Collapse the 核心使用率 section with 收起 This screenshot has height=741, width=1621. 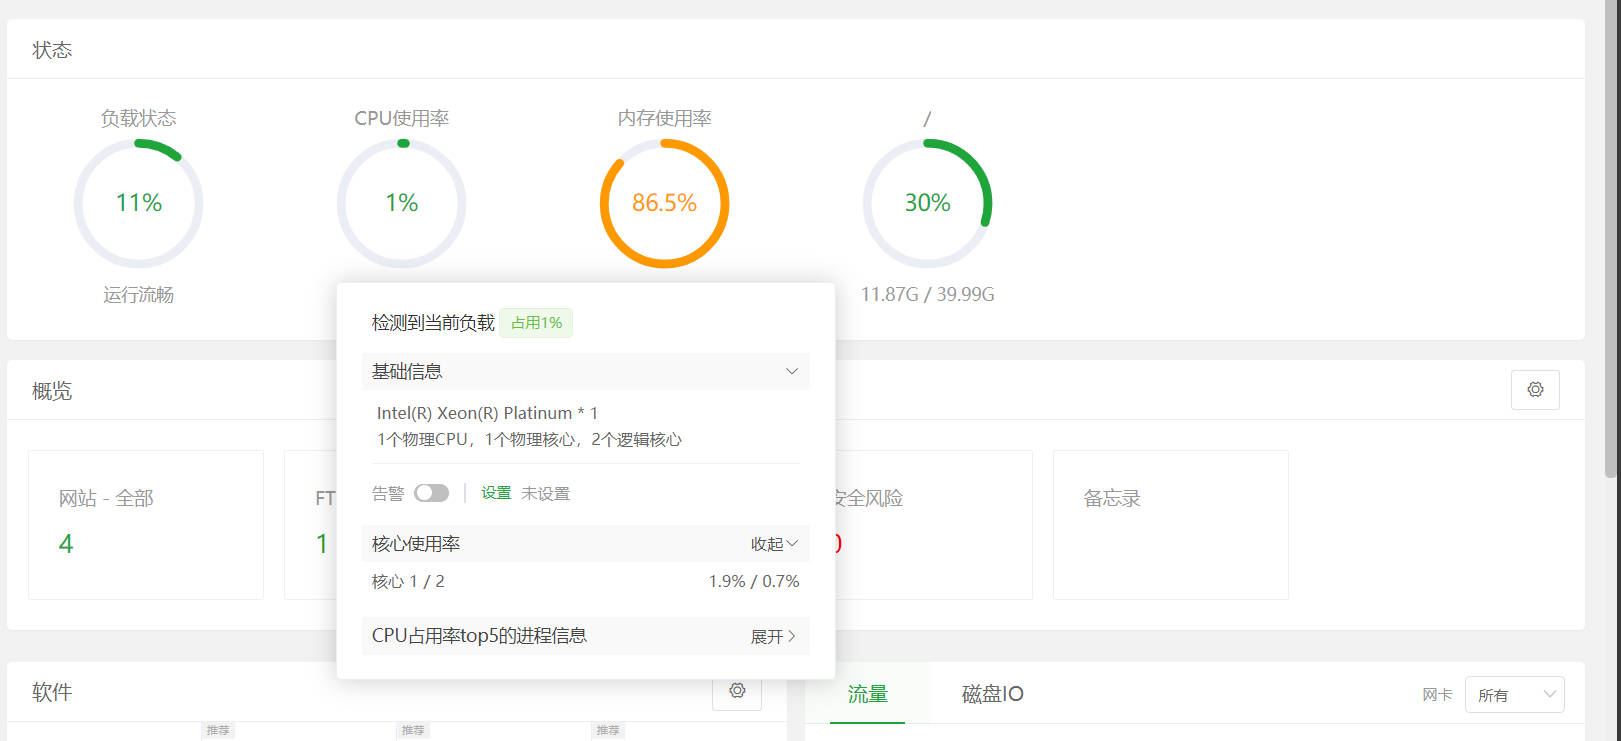pyautogui.click(x=774, y=544)
